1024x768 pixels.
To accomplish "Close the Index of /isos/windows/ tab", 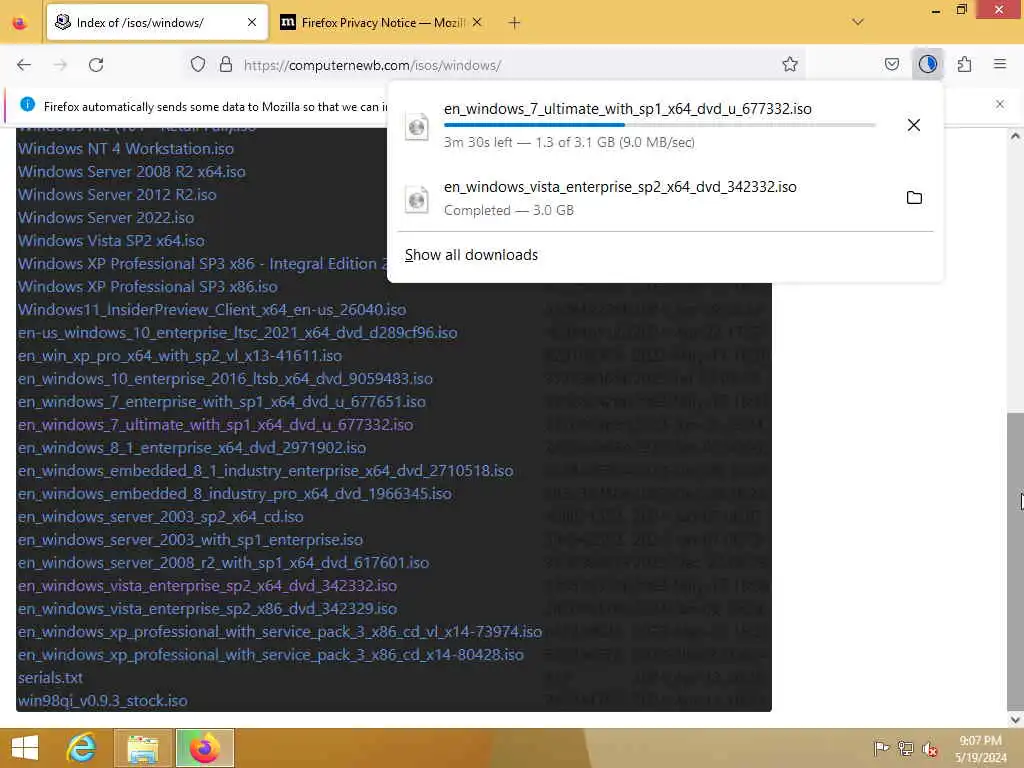I will click(x=252, y=22).
